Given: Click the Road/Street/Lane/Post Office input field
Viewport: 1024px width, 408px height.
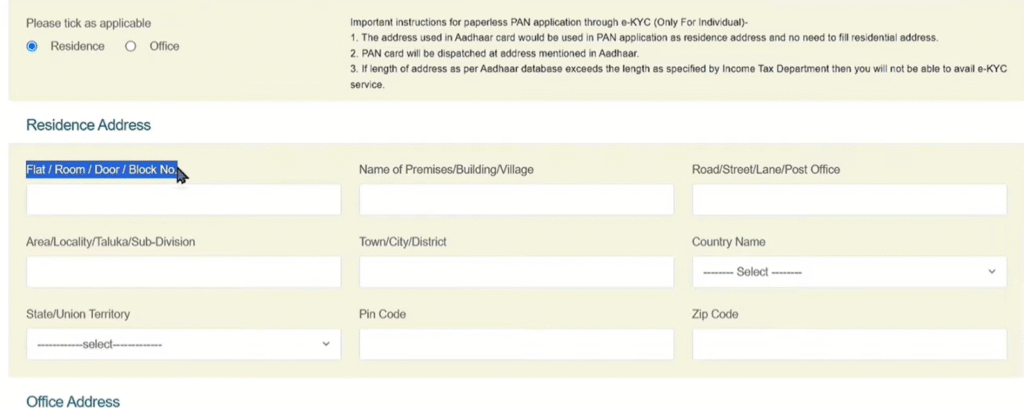Looking at the screenshot, I should [x=848, y=200].
